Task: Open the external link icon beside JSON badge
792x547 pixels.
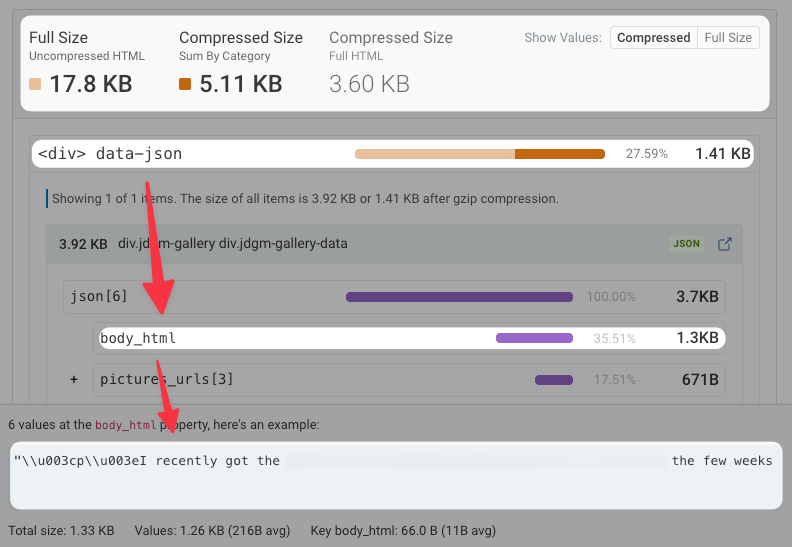Action: tap(726, 244)
